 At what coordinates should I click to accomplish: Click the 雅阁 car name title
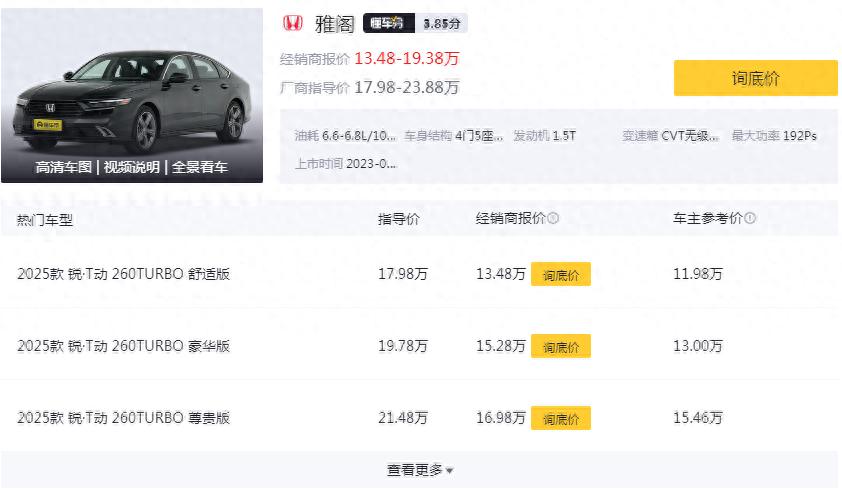pos(334,23)
